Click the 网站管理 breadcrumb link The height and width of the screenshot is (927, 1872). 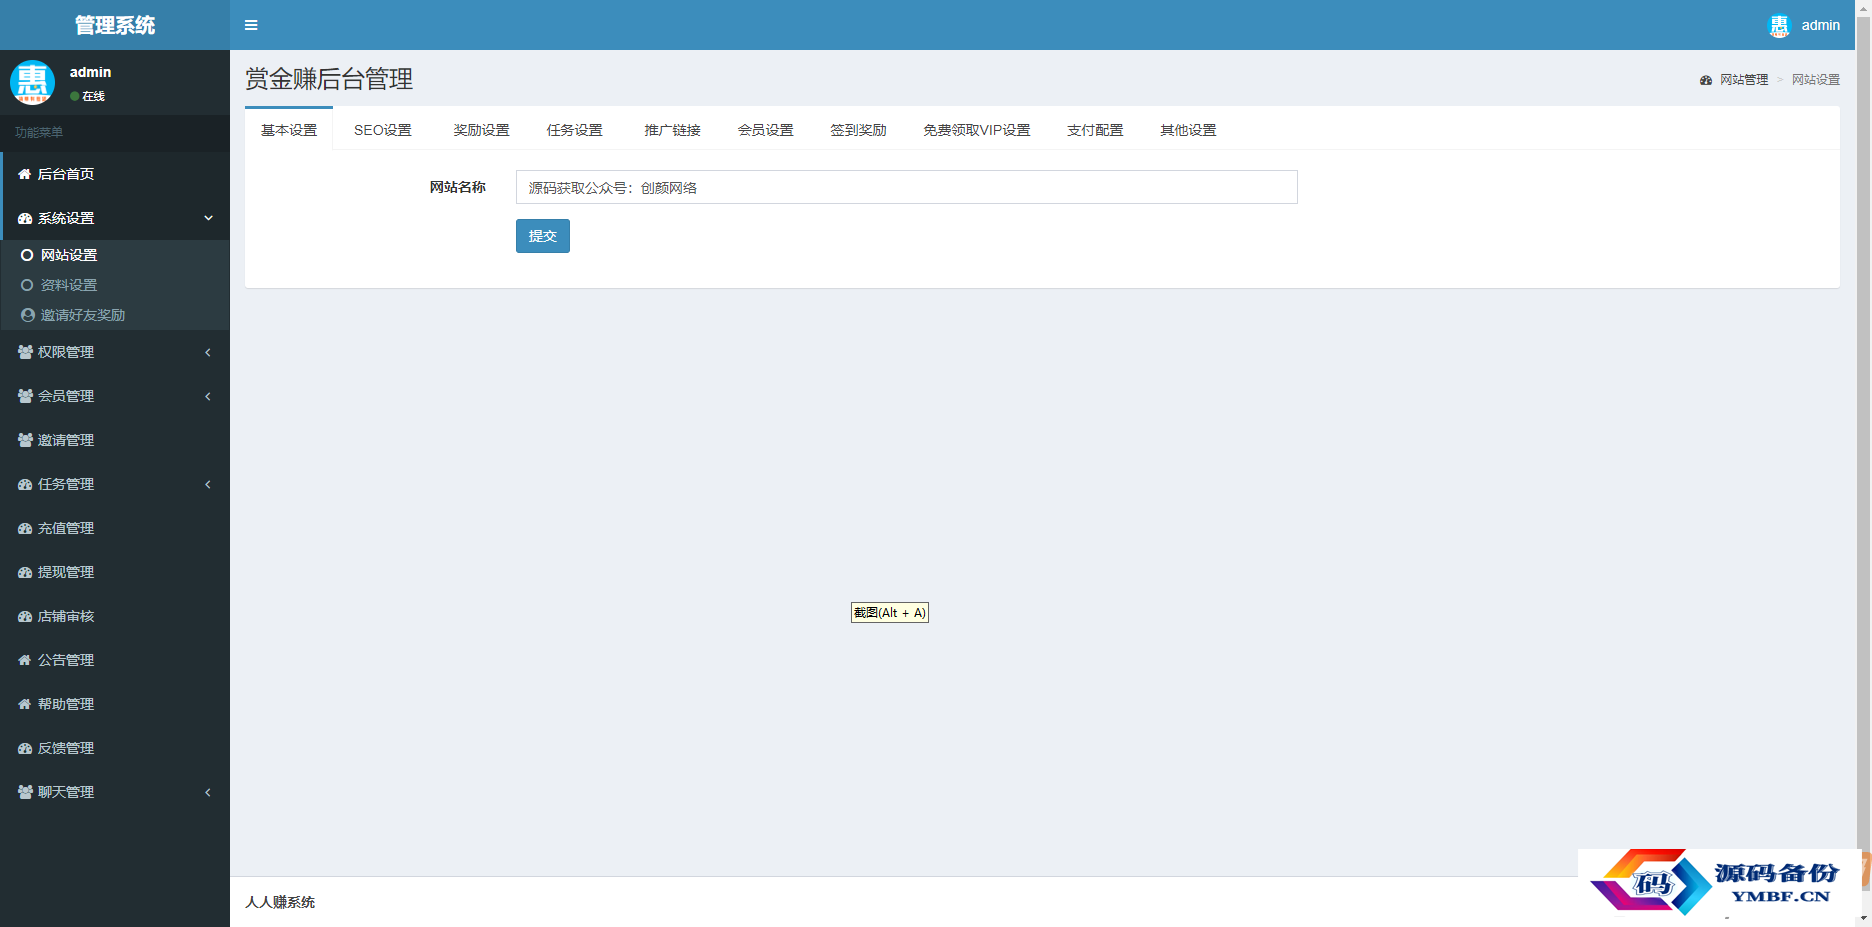[x=1744, y=80]
